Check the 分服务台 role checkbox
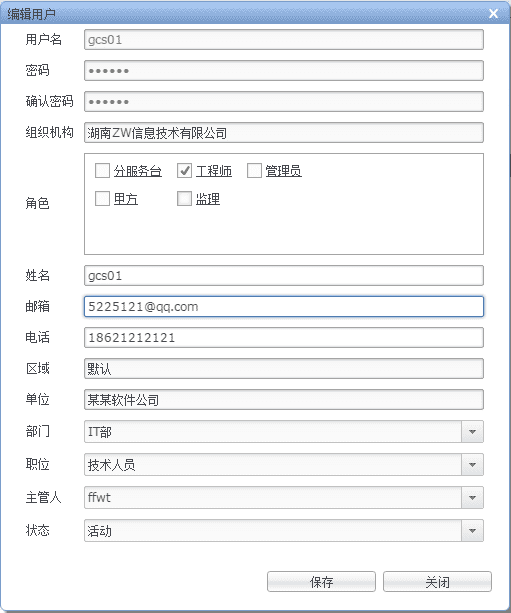This screenshot has width=511, height=613. [102, 170]
